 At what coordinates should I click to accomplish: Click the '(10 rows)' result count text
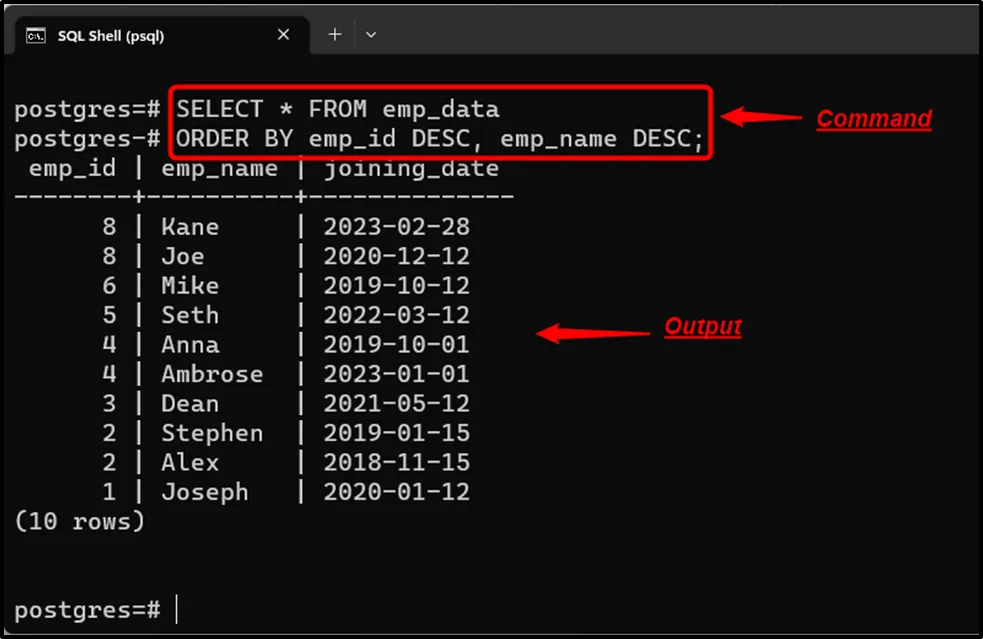click(x=80, y=521)
